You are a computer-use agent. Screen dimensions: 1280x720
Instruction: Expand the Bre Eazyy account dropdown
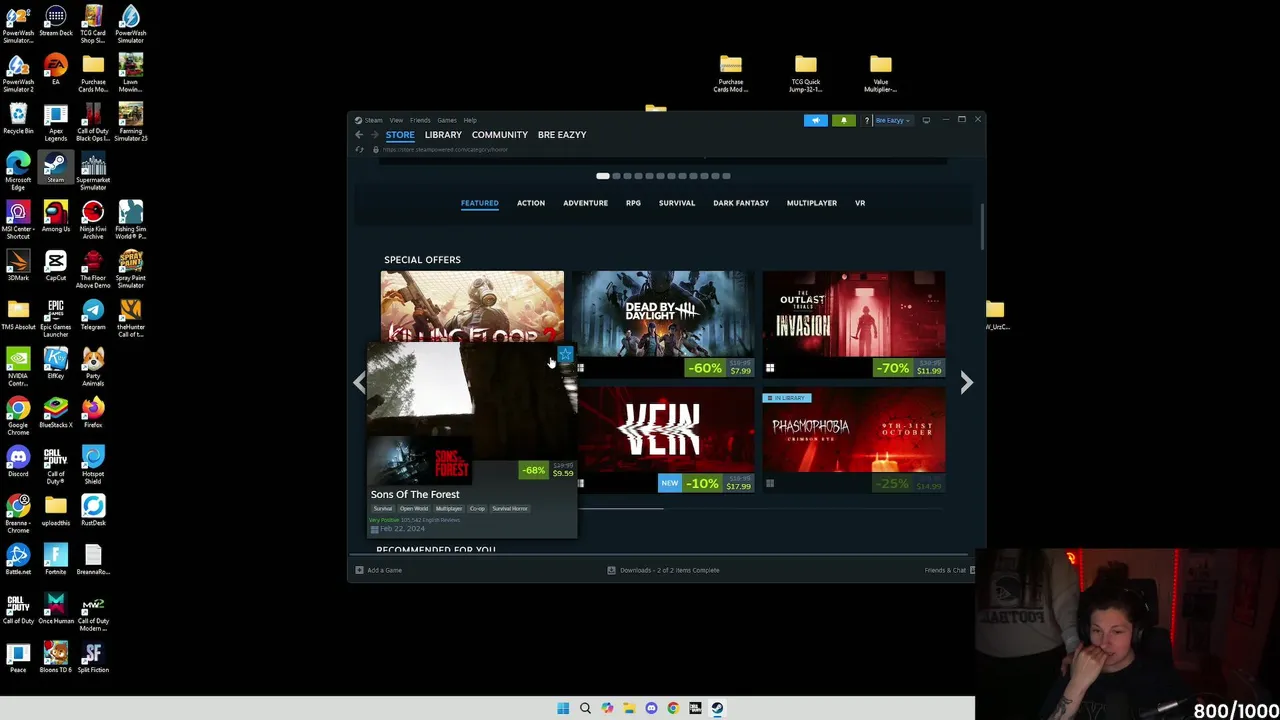click(x=892, y=120)
